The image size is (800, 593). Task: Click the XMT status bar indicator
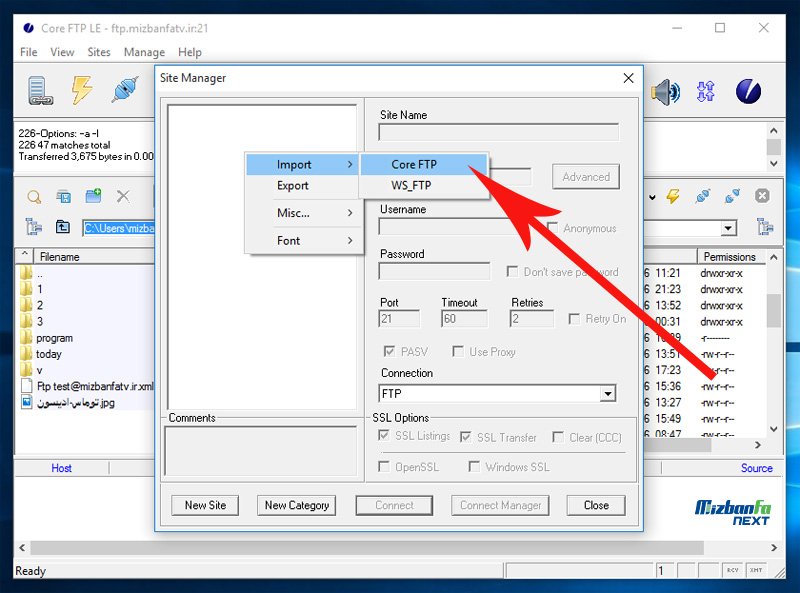click(x=756, y=570)
